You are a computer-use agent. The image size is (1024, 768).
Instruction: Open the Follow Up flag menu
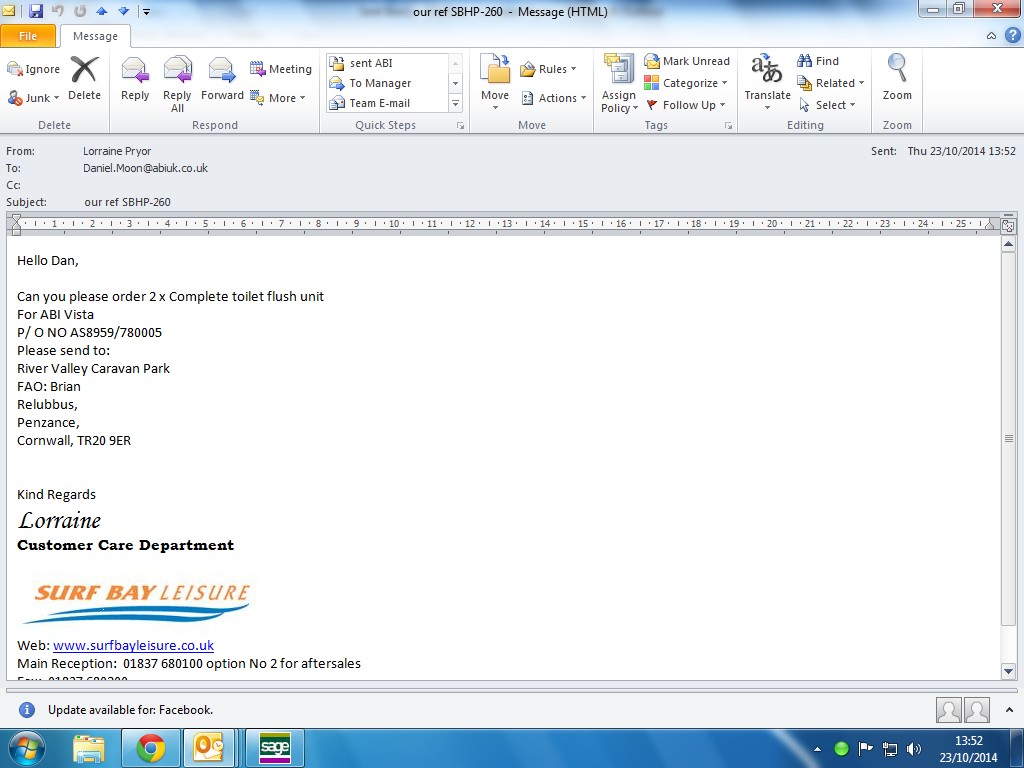[x=685, y=105]
